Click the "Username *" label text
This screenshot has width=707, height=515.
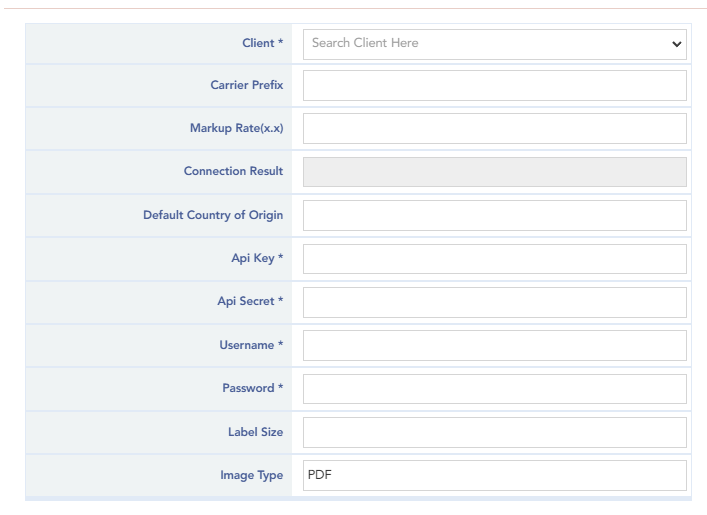point(251,345)
